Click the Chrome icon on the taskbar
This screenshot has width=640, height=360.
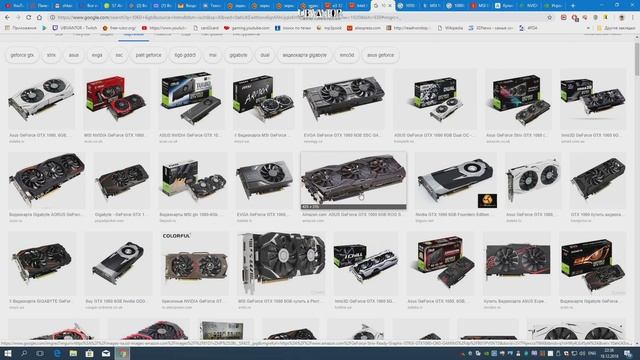point(122,353)
